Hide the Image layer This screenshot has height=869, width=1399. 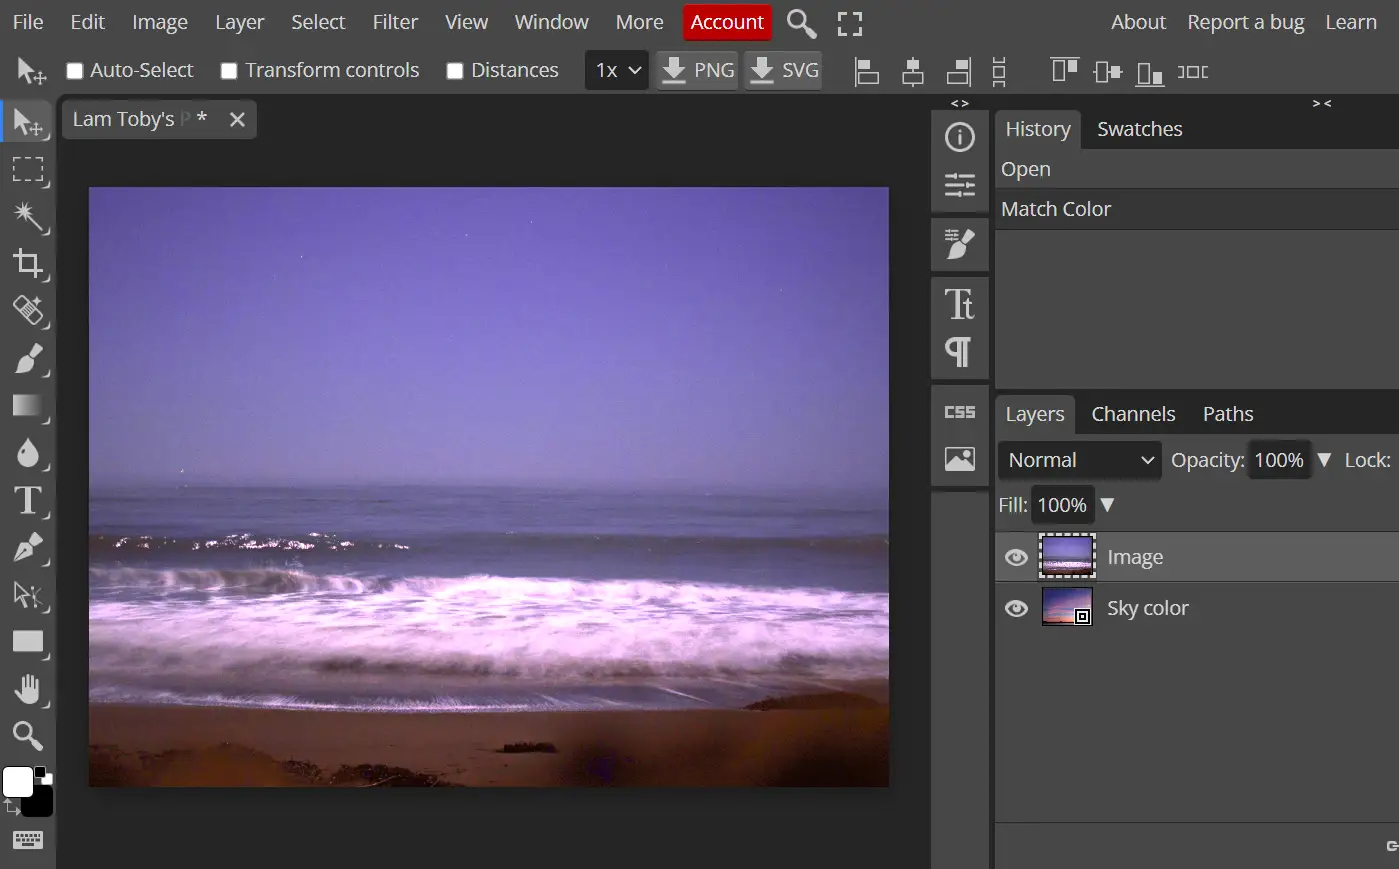pos(1016,558)
